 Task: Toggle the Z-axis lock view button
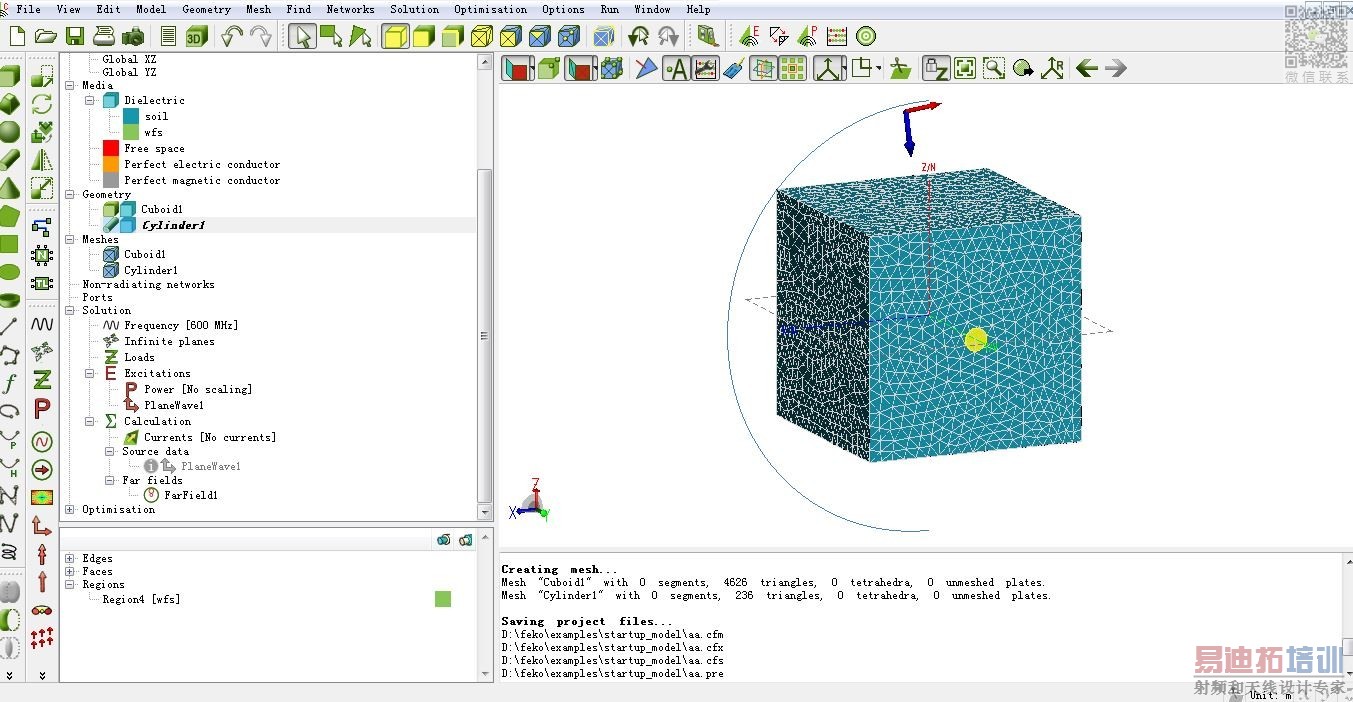(x=936, y=68)
